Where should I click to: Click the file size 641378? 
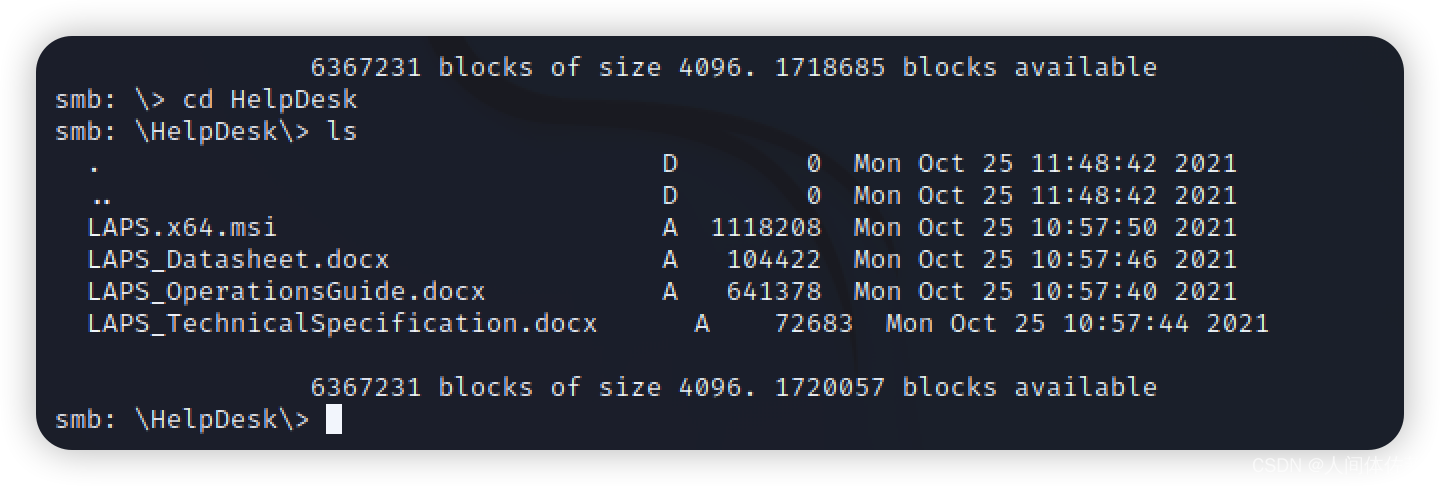[774, 291]
